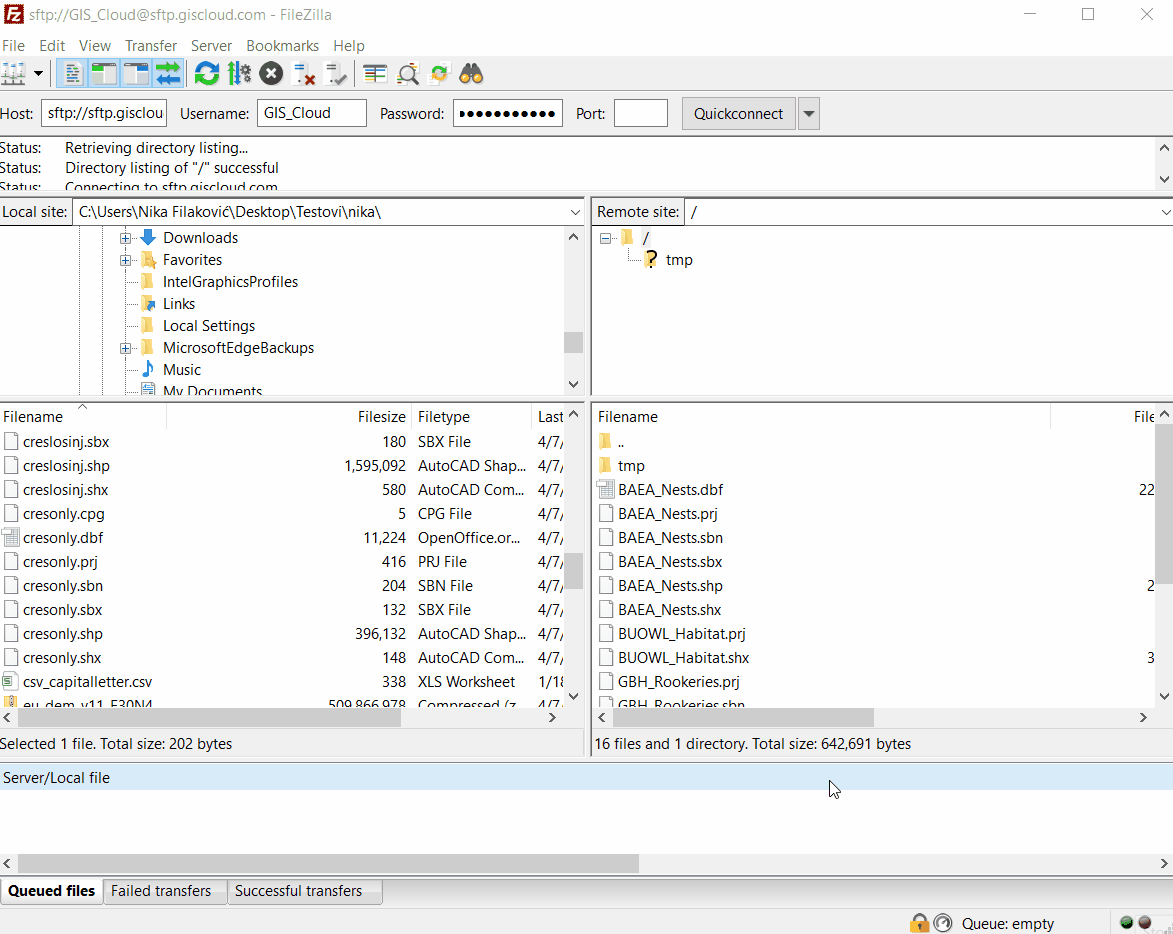Sort local files by Filename column
This screenshot has width=1173, height=934.
pos(83,417)
